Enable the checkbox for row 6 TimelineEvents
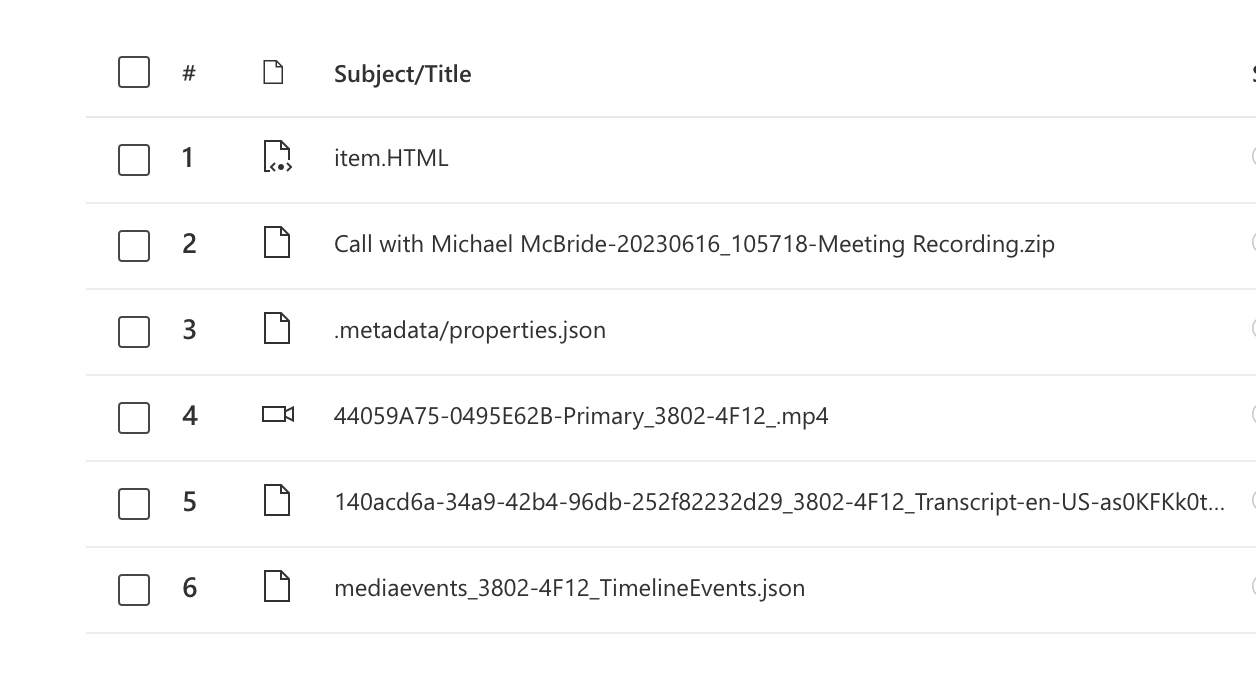 (x=134, y=589)
